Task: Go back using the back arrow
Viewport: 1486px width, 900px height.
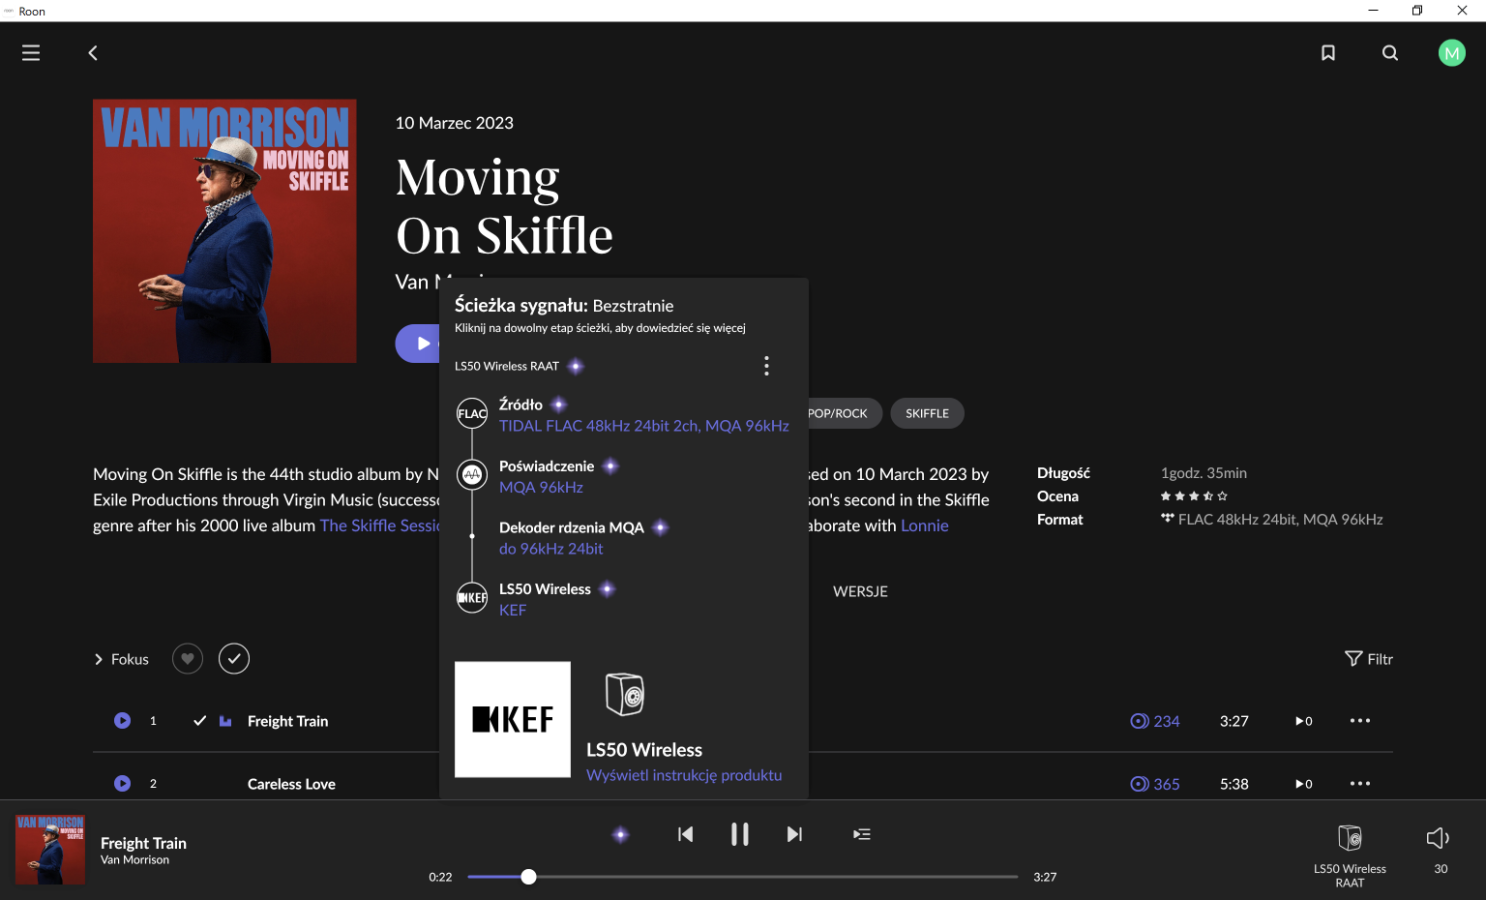Action: (x=93, y=53)
